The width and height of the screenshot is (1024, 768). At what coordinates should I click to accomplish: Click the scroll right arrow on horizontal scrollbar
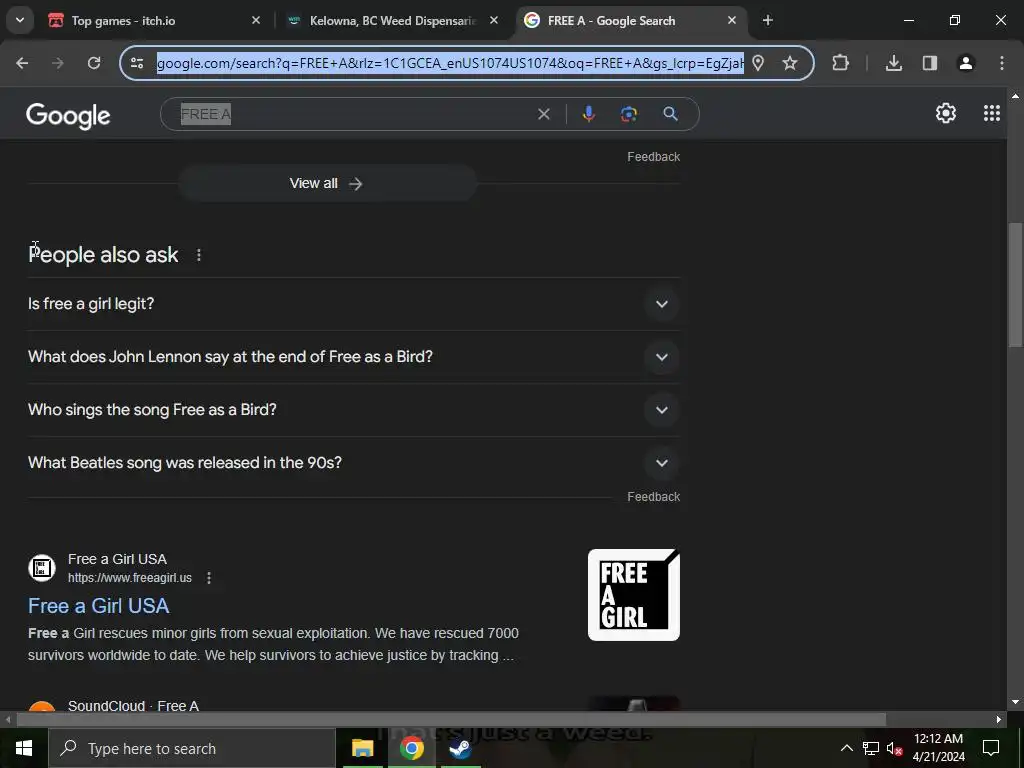pos(999,720)
